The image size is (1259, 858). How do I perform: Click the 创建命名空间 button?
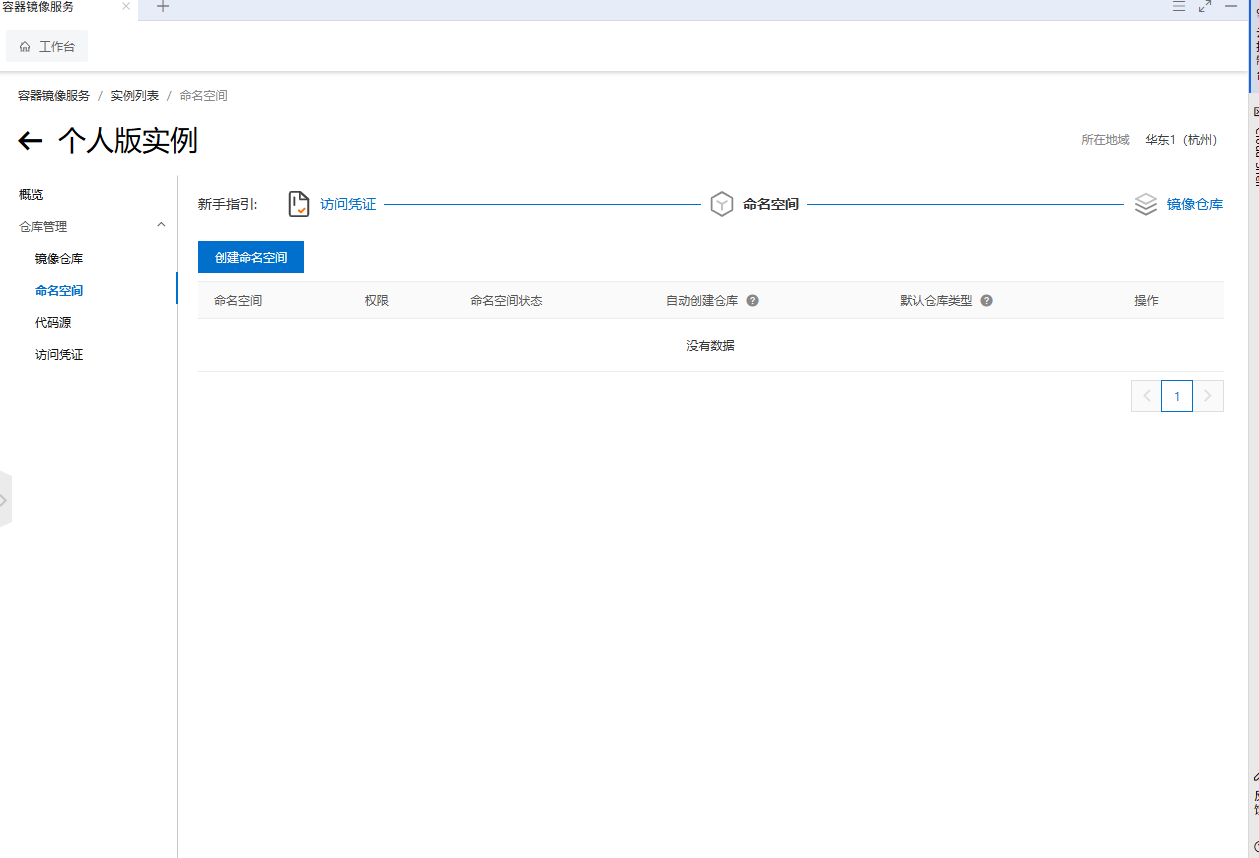click(251, 257)
